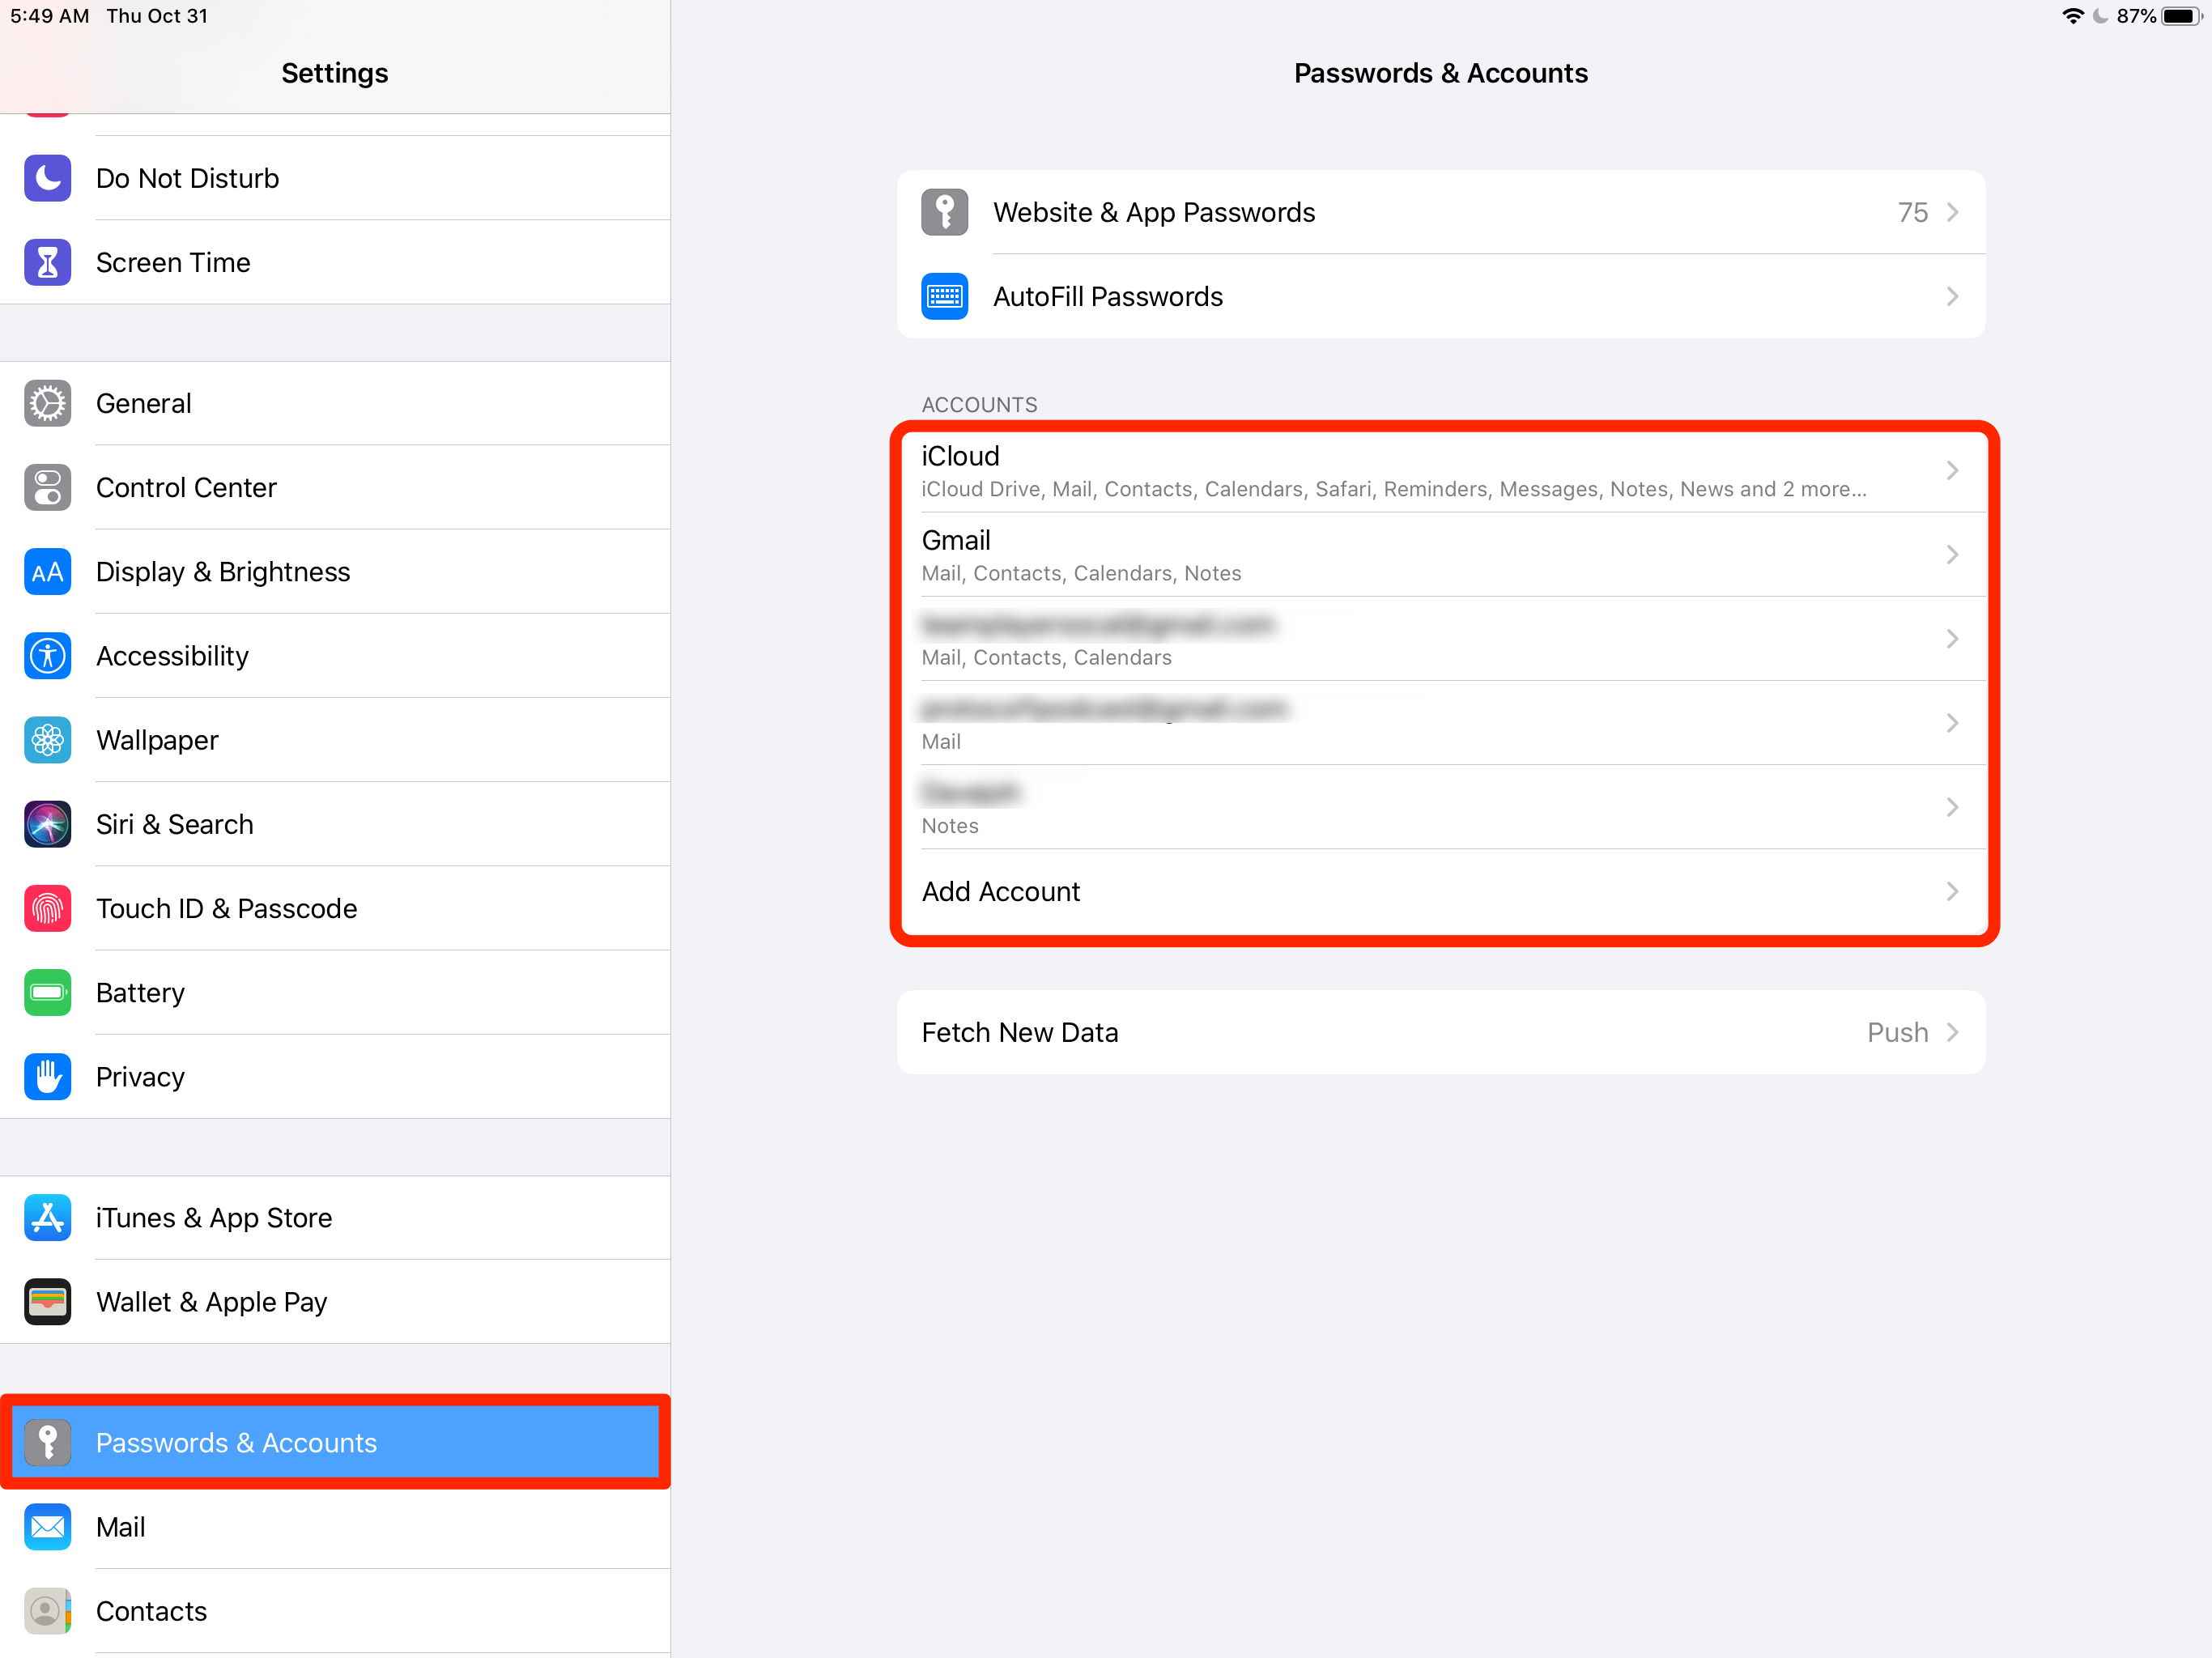Open the iCloud account entry
Screen dimensions: 2212x1658
(x=1440, y=470)
